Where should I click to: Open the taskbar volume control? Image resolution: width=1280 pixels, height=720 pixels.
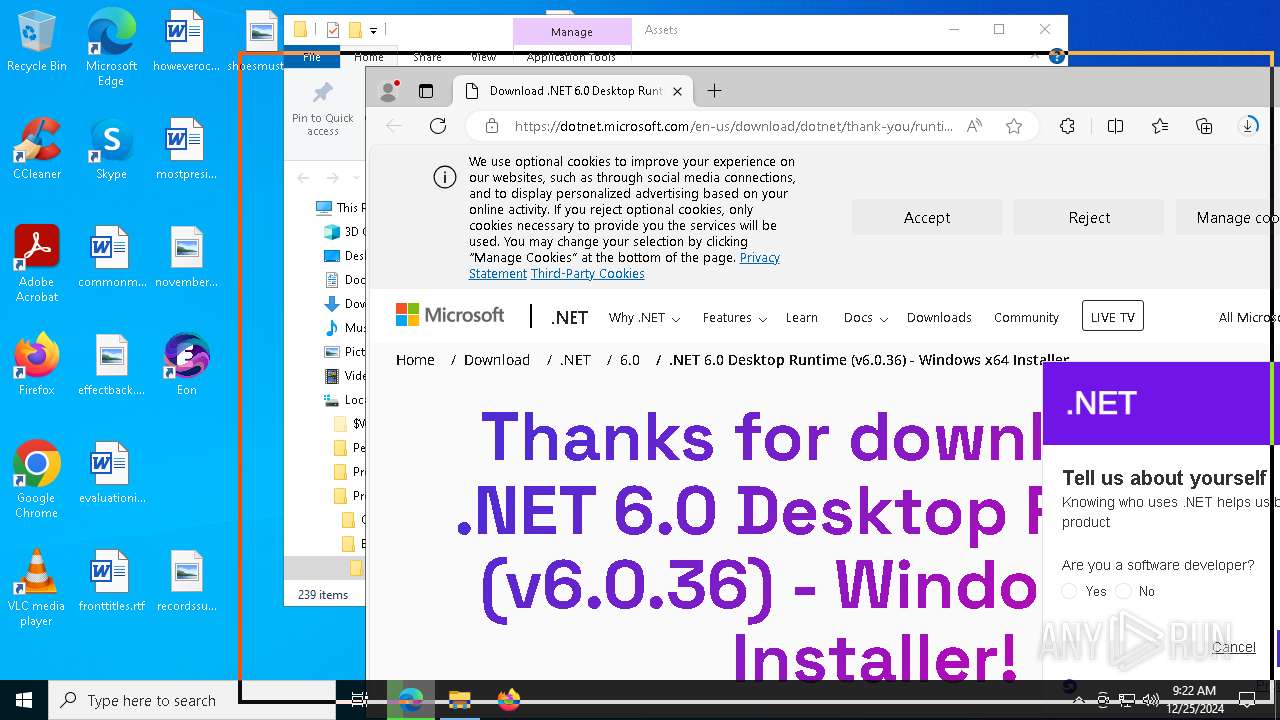(1150, 700)
